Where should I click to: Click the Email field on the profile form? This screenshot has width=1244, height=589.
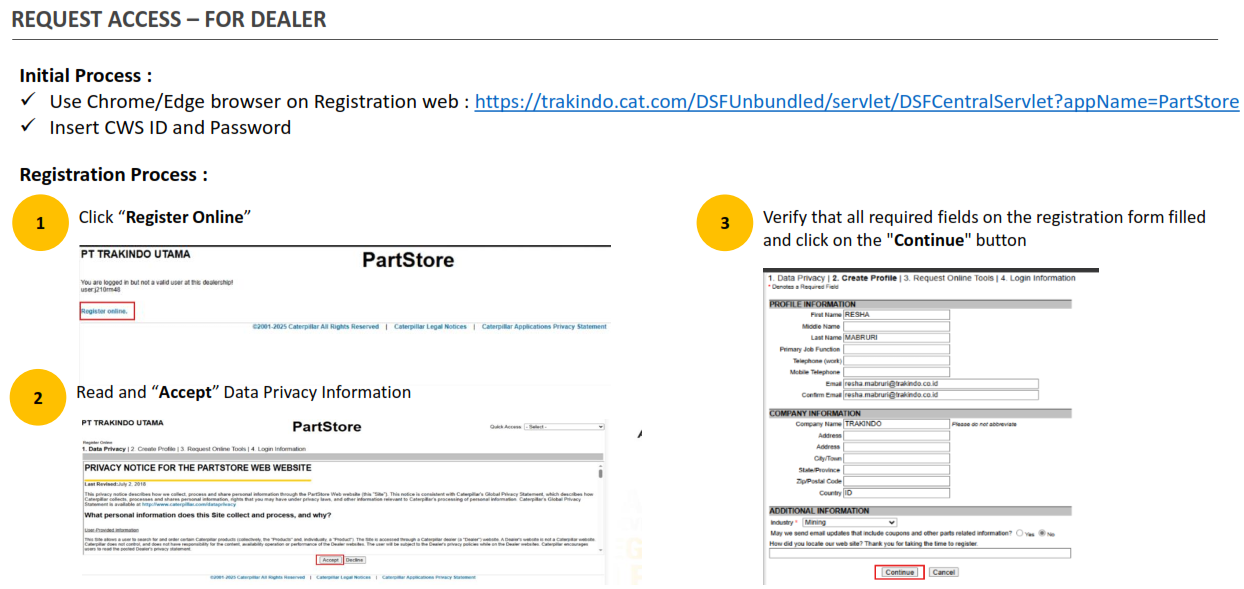click(941, 383)
